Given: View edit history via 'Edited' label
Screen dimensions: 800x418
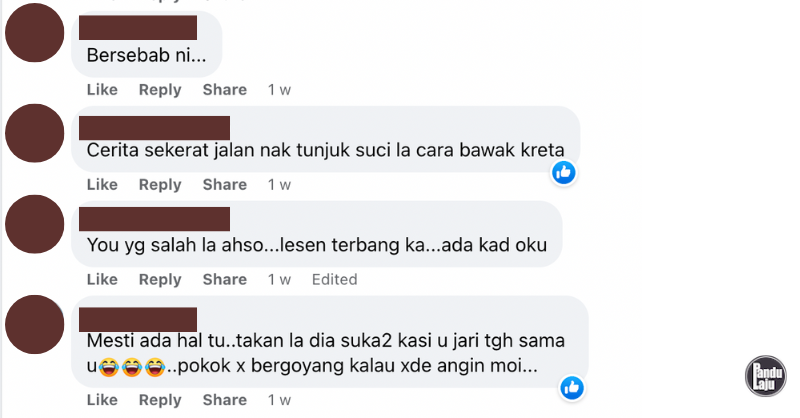Looking at the screenshot, I should pos(335,280).
